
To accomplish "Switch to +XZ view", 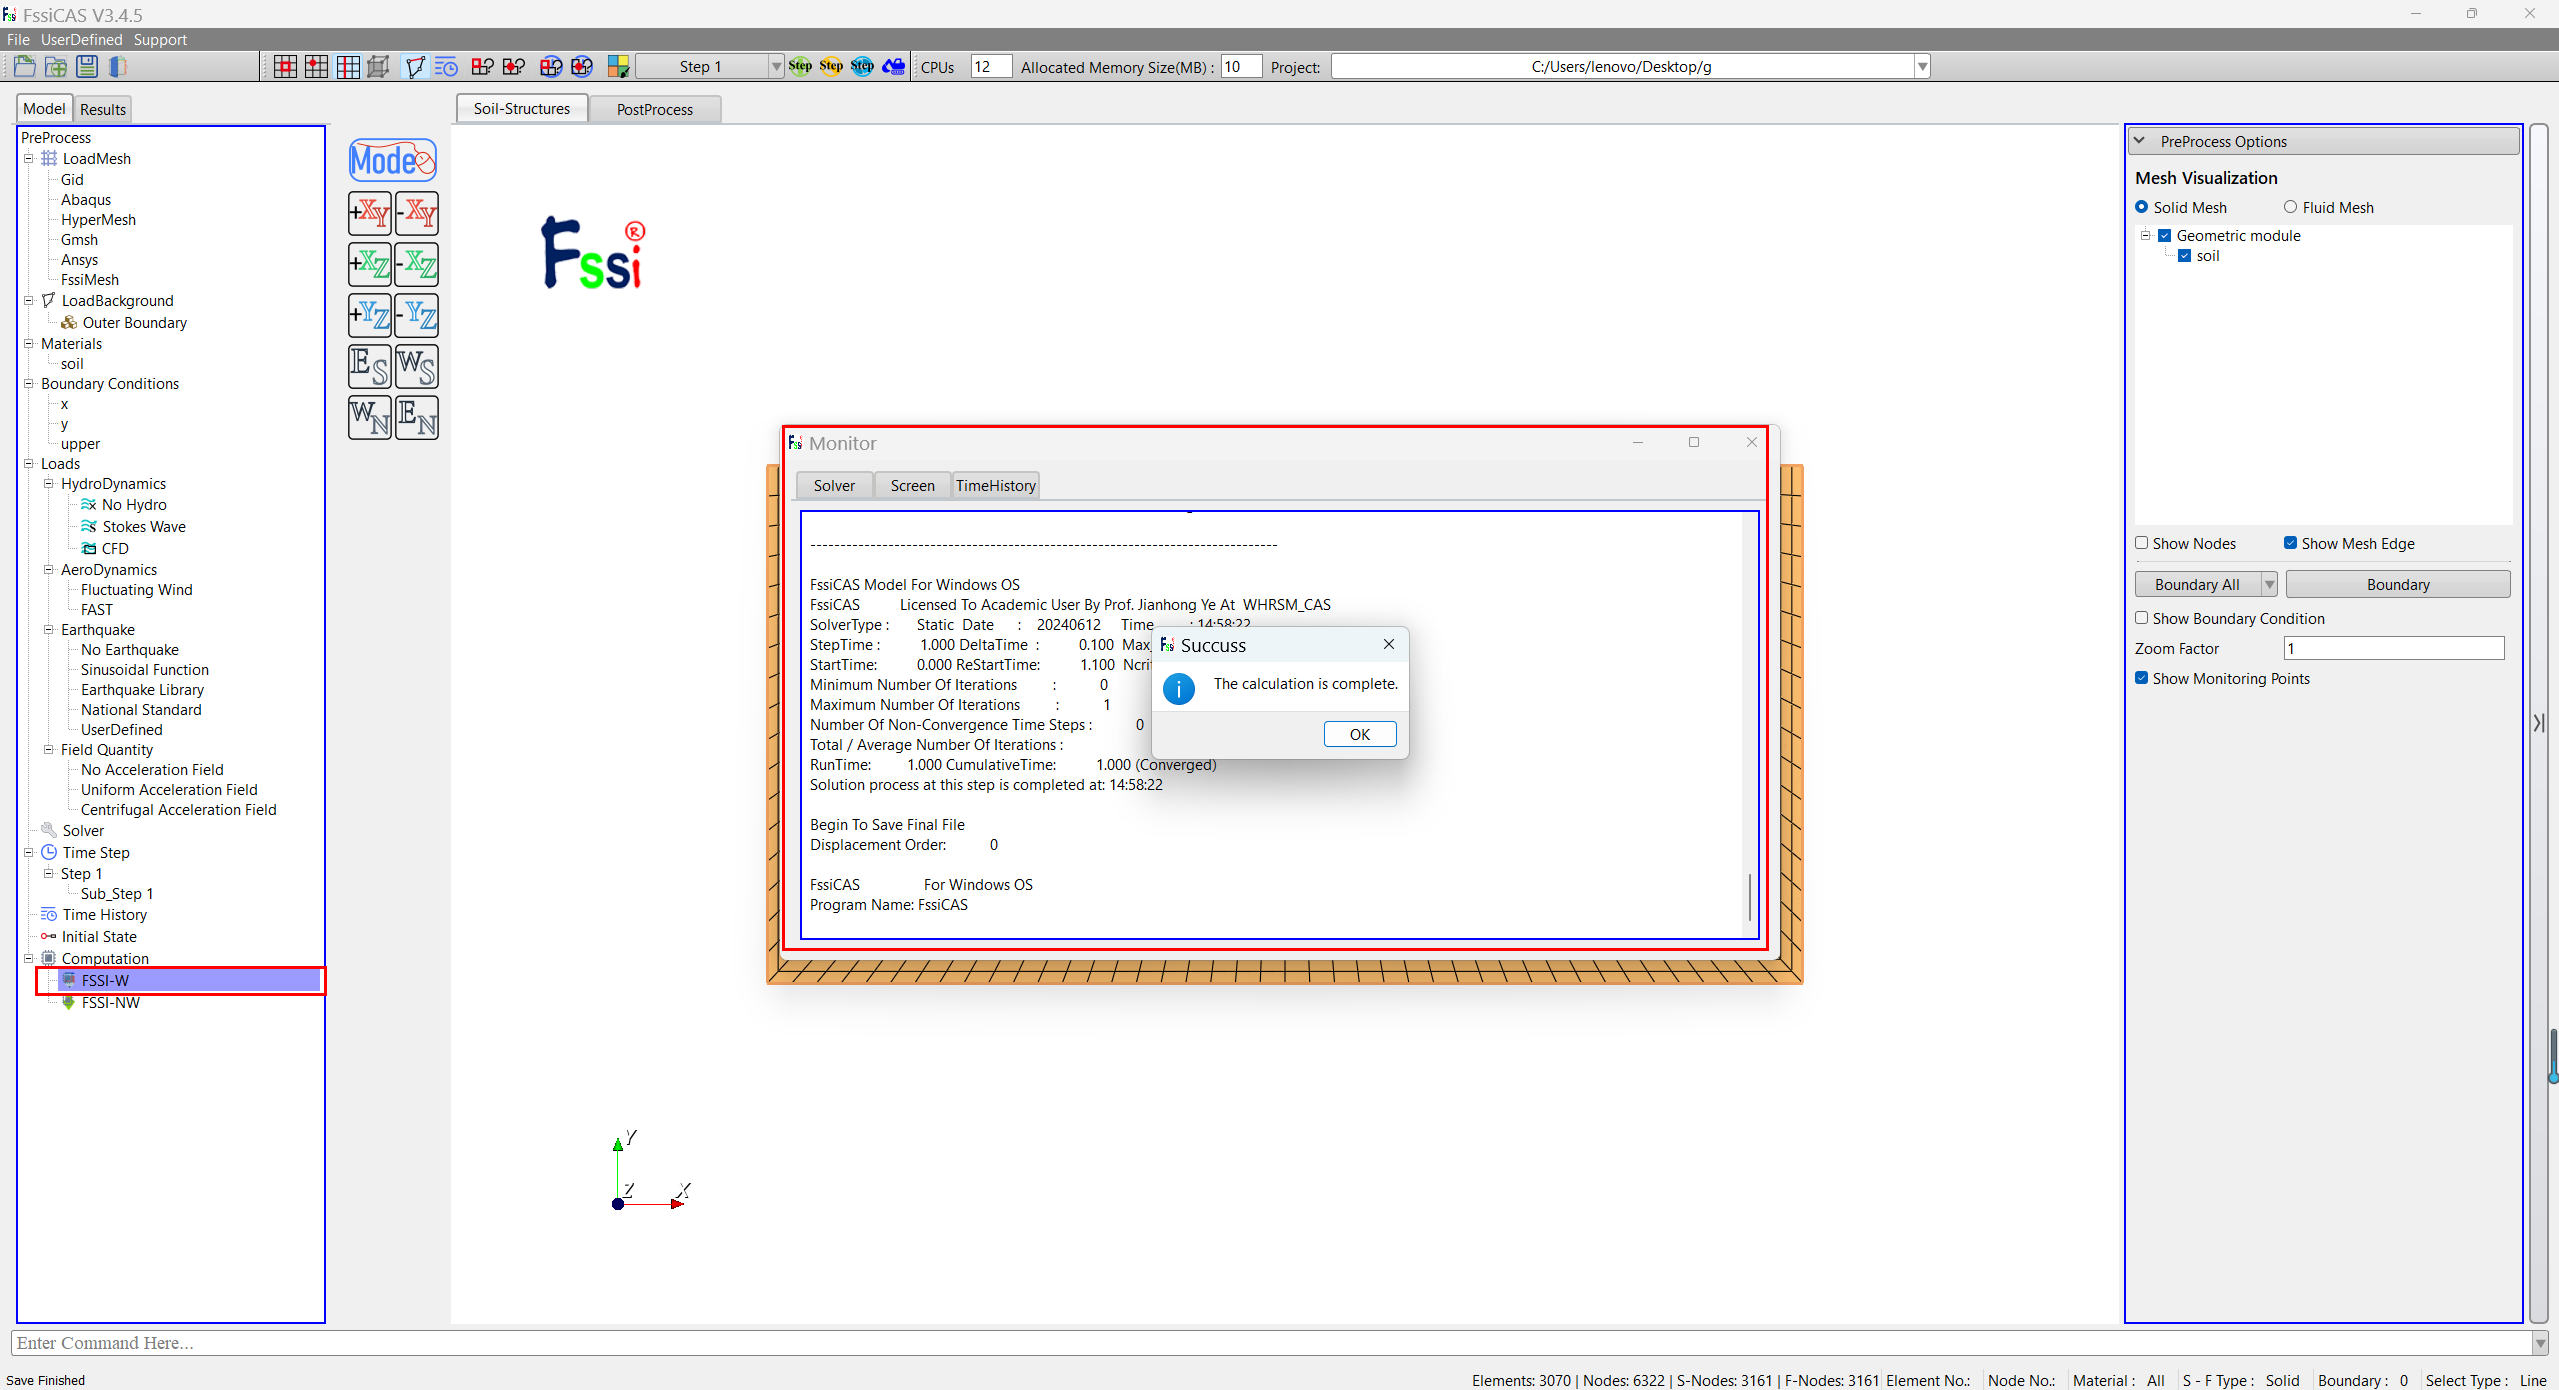I will click(370, 264).
